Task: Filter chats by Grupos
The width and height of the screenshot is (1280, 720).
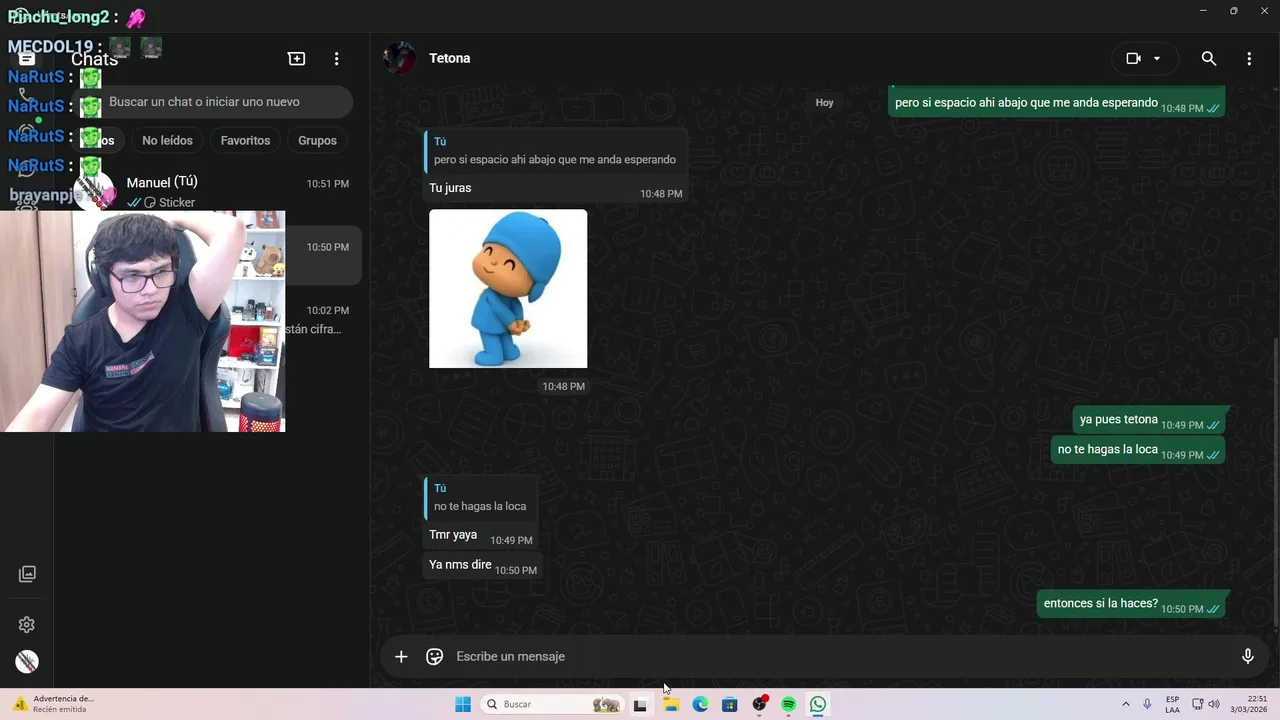Action: click(x=317, y=140)
